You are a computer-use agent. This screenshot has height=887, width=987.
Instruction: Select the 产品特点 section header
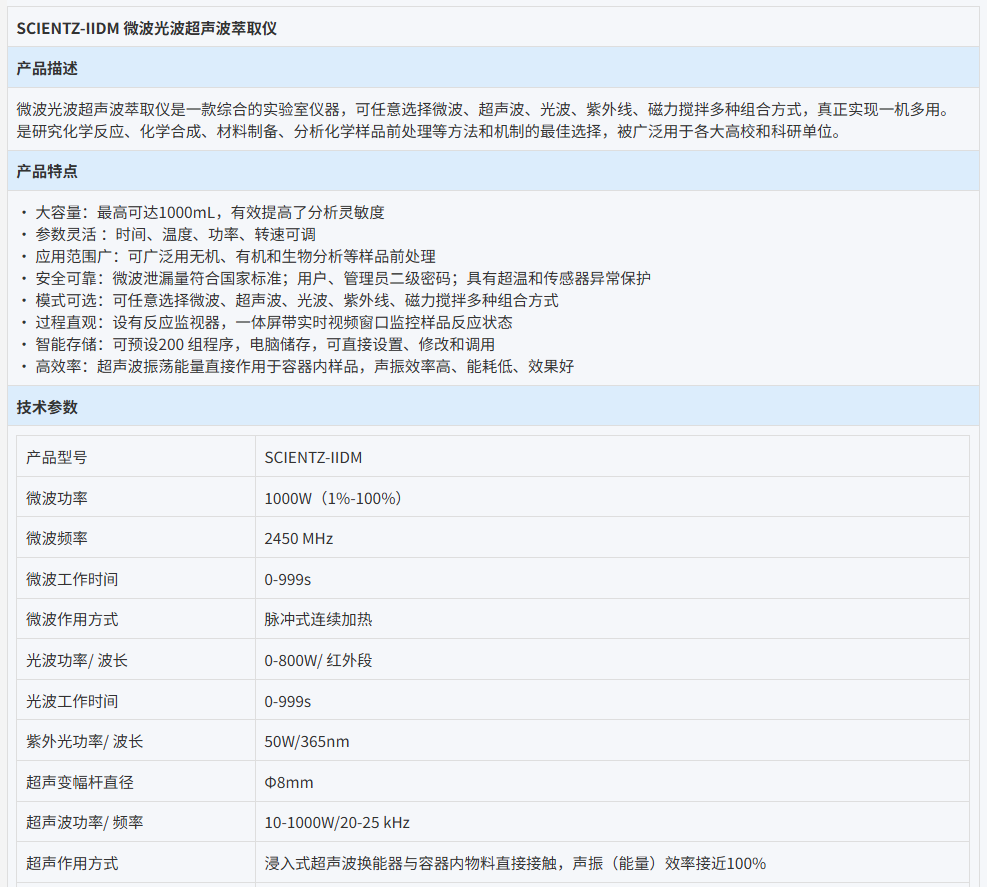coord(47,171)
